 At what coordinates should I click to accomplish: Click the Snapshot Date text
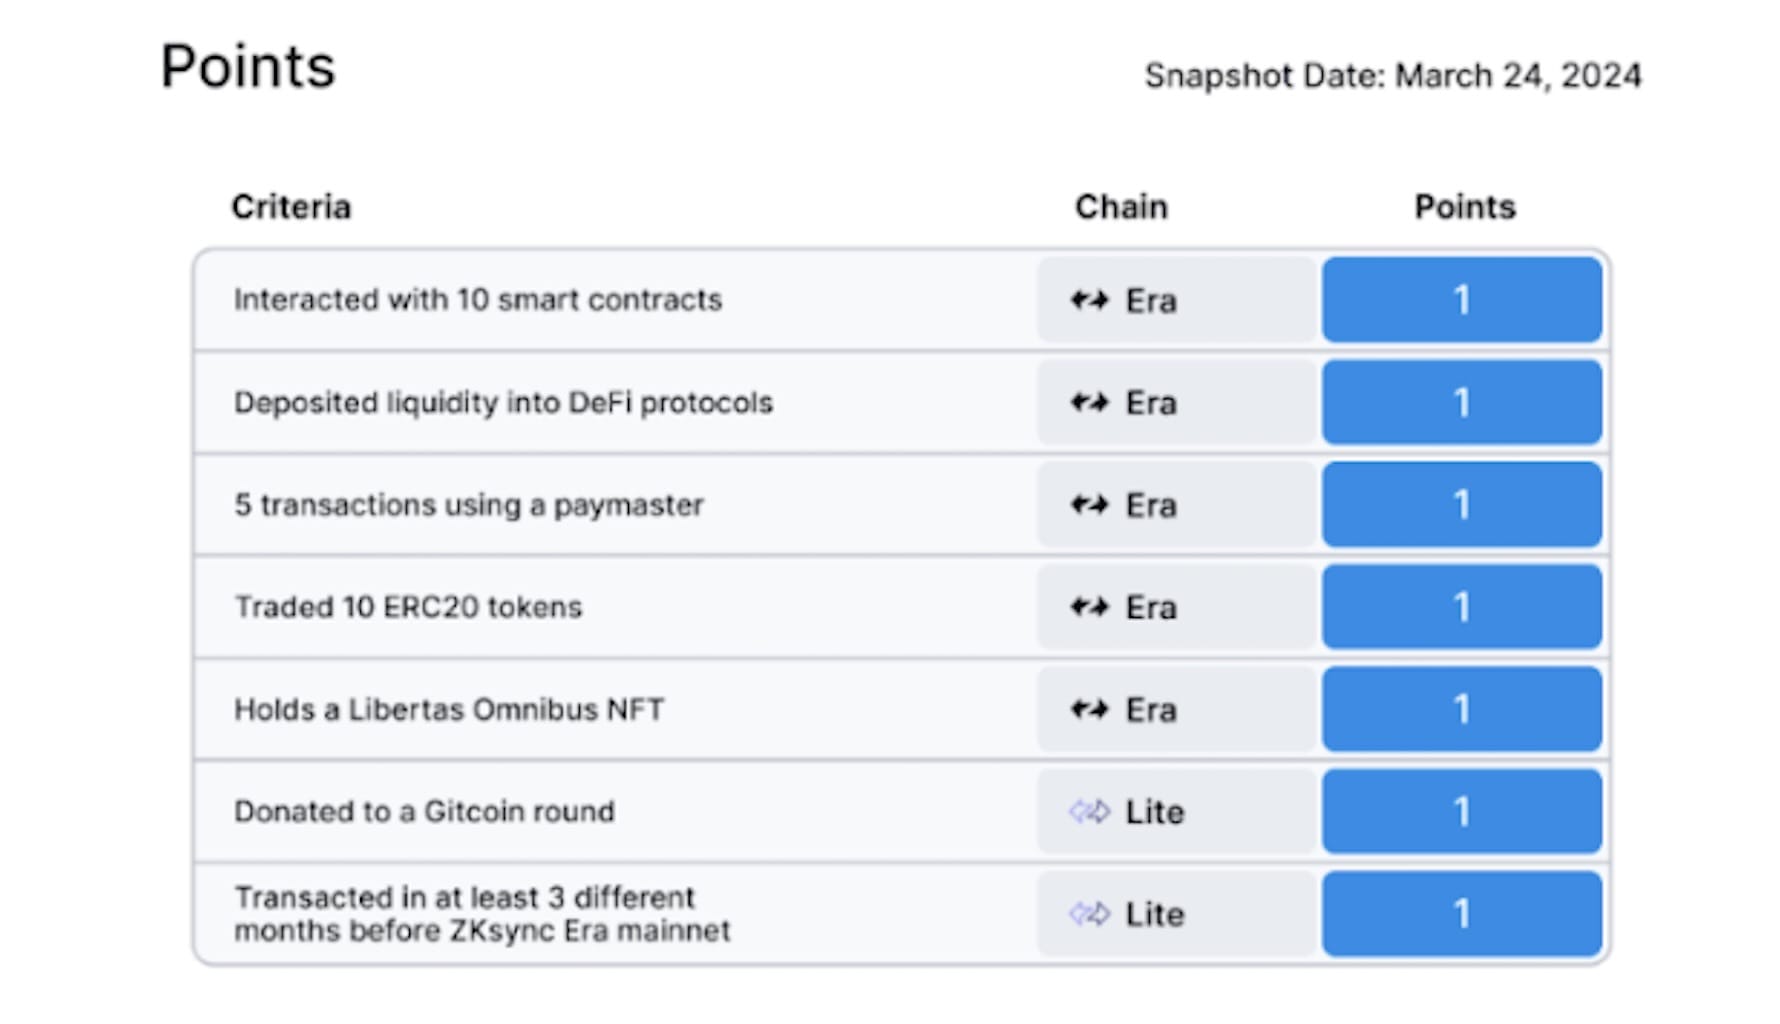pos(1392,76)
